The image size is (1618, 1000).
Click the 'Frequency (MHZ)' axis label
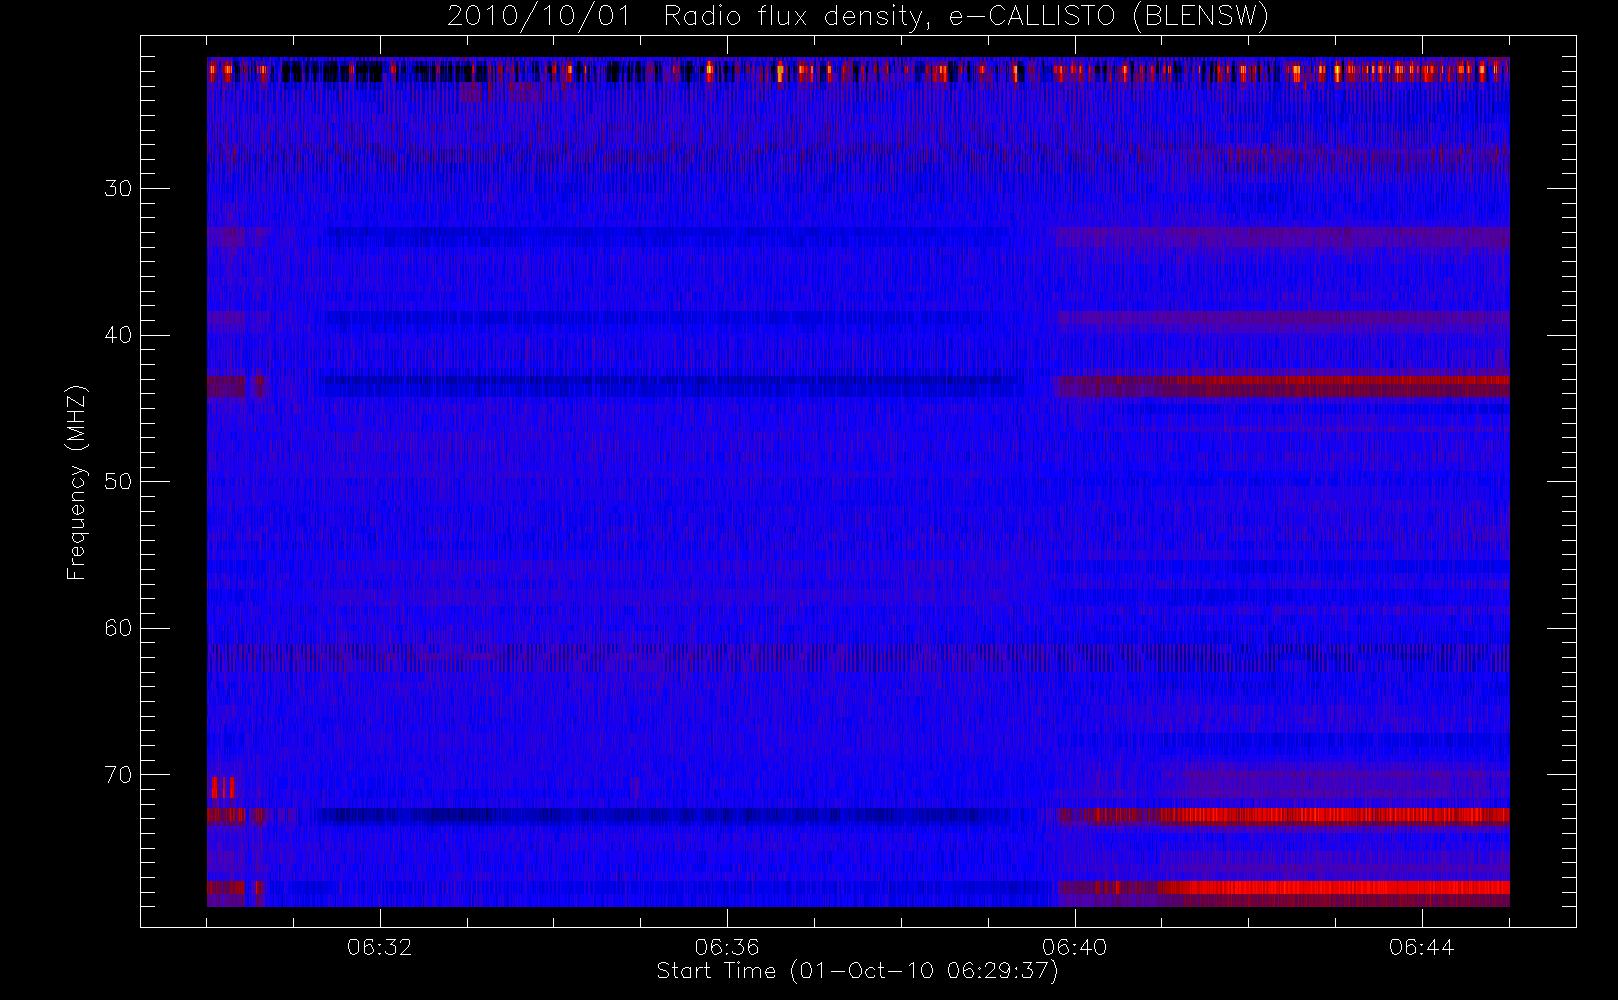[77, 482]
